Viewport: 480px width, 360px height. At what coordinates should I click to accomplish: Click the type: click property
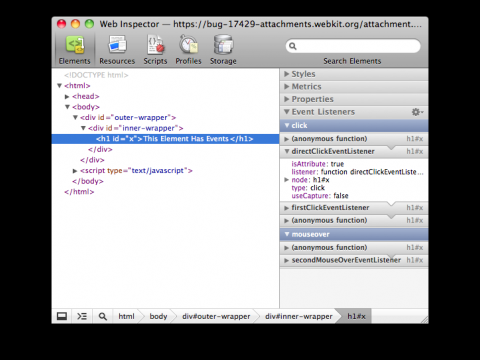pos(308,188)
